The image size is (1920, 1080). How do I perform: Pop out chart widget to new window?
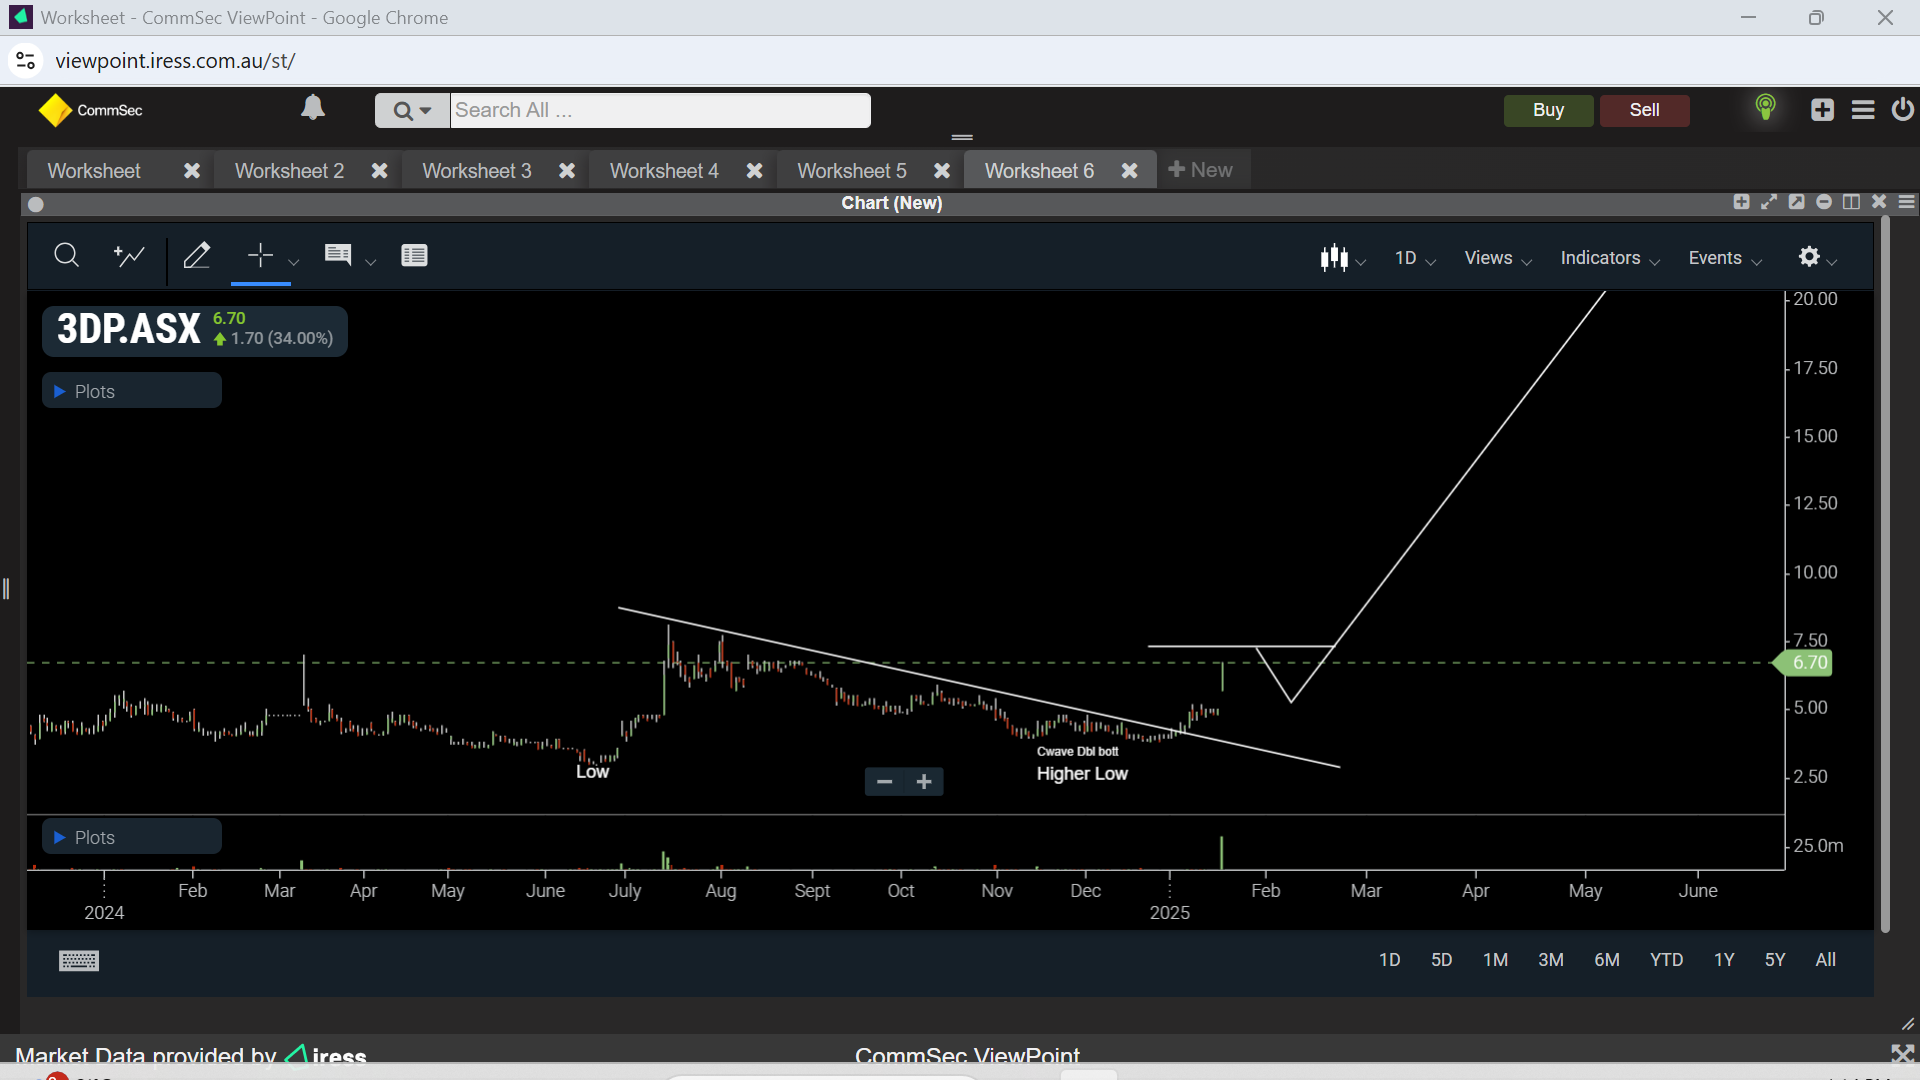1796,202
